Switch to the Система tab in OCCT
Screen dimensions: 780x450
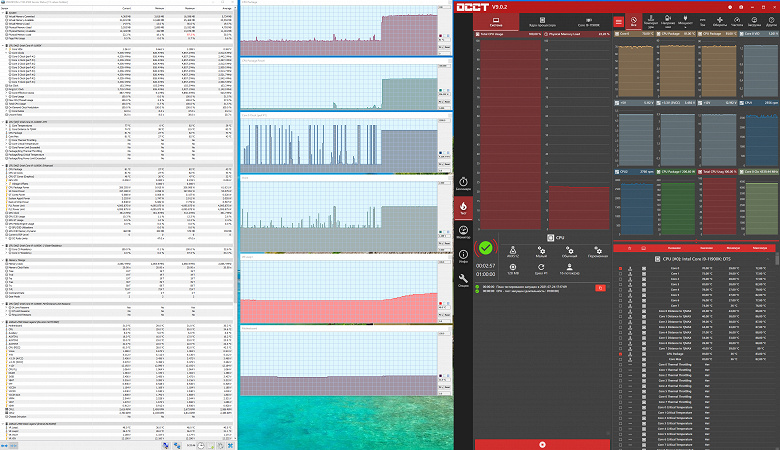point(495,22)
